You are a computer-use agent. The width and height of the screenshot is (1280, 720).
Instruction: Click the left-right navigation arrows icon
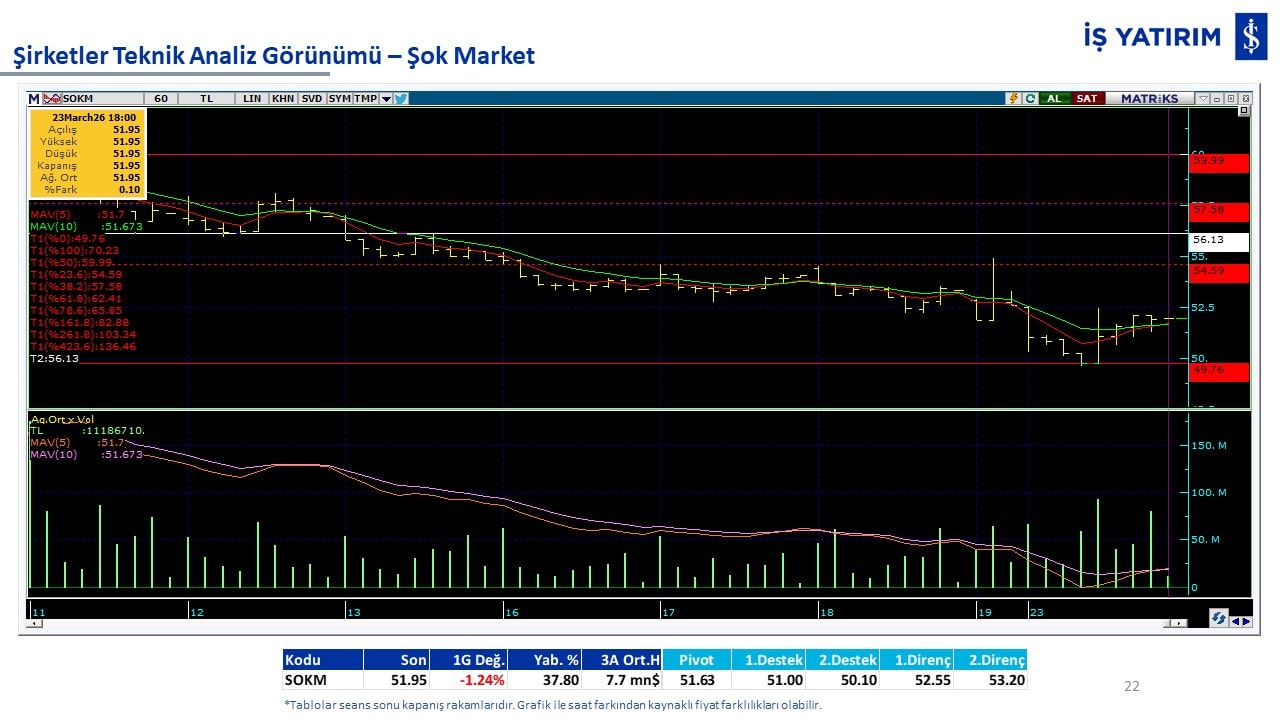click(1240, 620)
